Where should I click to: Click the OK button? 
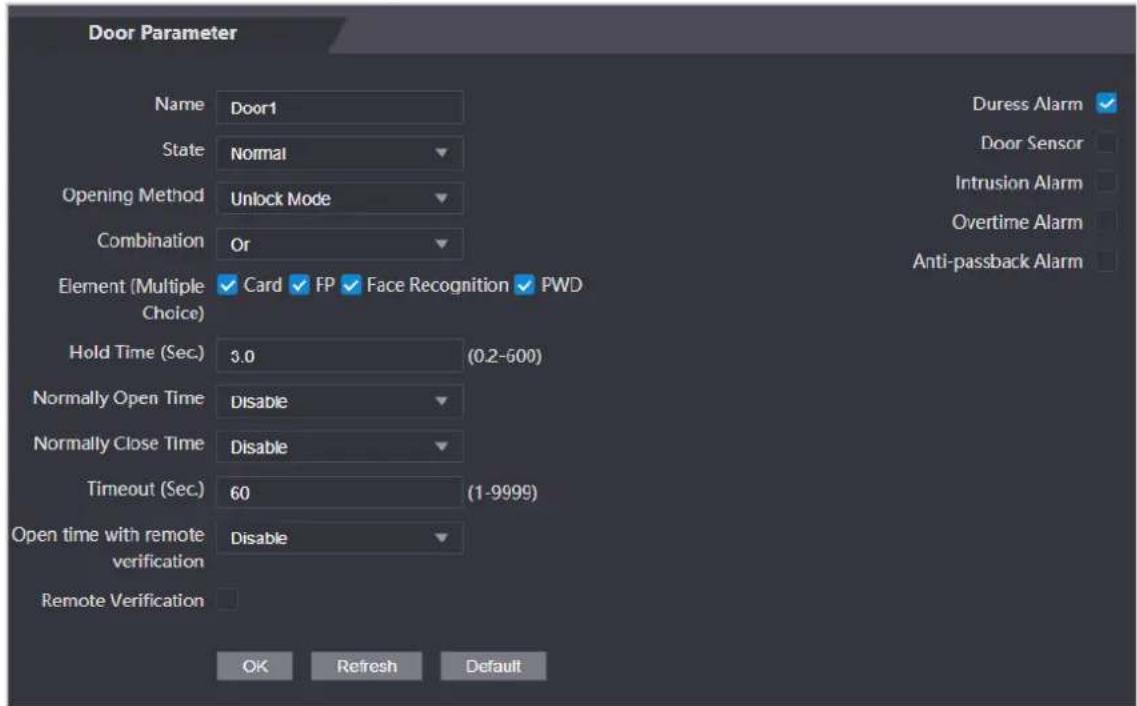pyautogui.click(x=255, y=665)
